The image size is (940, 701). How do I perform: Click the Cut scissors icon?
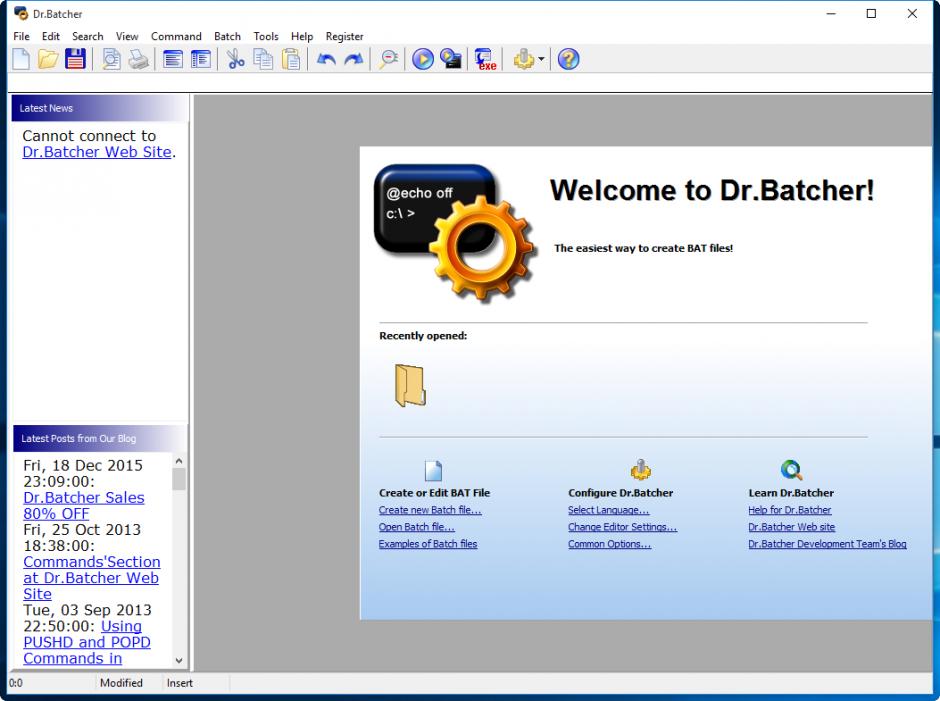236,59
